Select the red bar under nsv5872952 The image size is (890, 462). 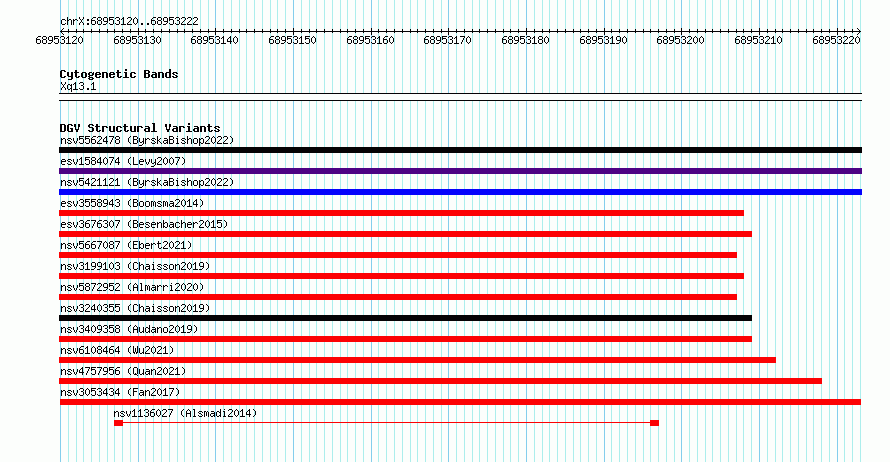pos(398,297)
